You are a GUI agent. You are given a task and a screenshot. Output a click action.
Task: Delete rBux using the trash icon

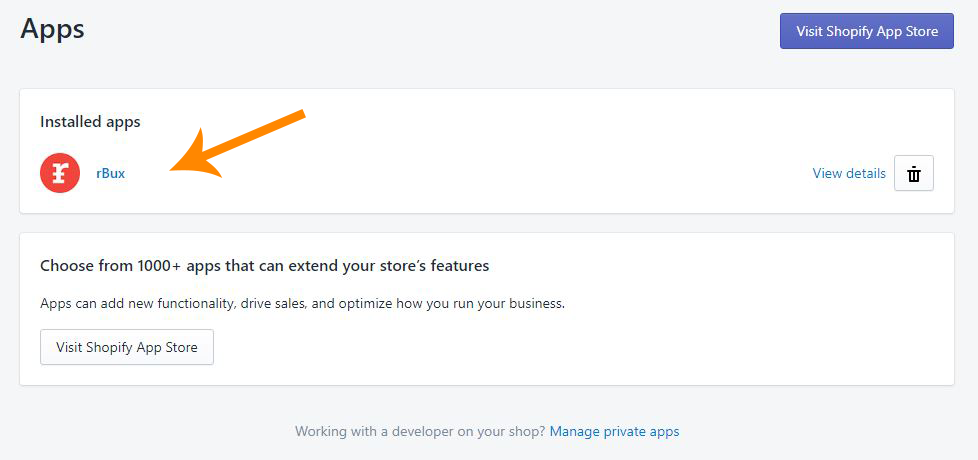[914, 173]
